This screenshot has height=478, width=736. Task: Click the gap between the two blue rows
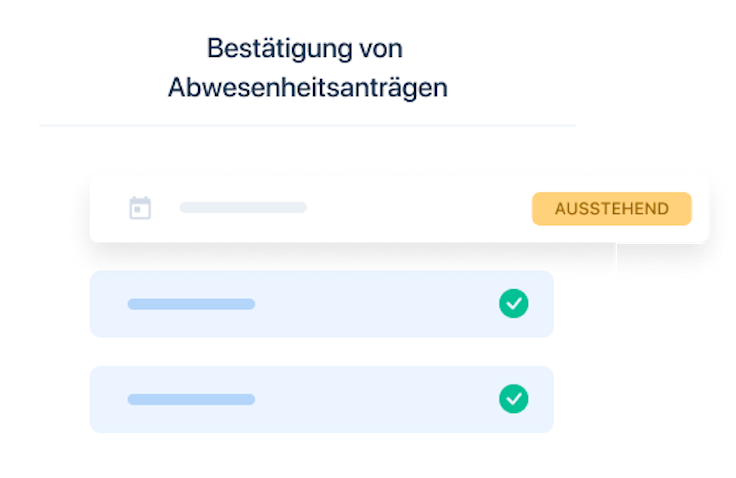pos(322,351)
